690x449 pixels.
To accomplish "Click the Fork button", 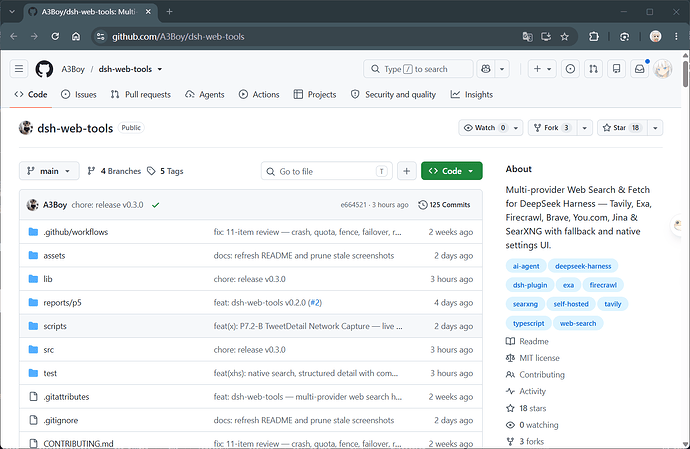I will 553,128.
